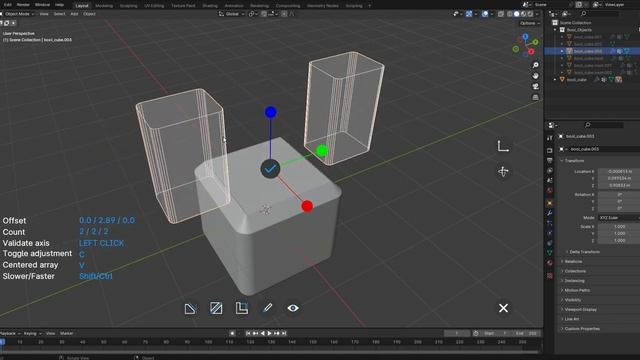Open the World properties tab icon
The image size is (640, 360).
tap(550, 190)
